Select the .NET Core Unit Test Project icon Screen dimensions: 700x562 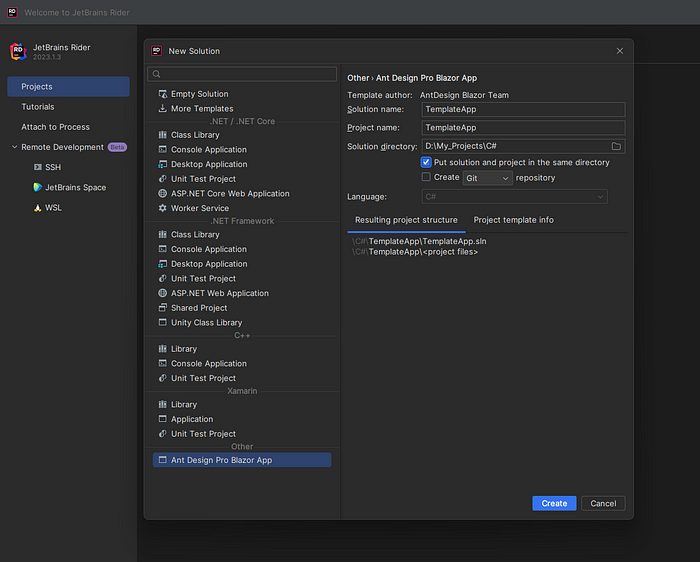[x=162, y=179]
